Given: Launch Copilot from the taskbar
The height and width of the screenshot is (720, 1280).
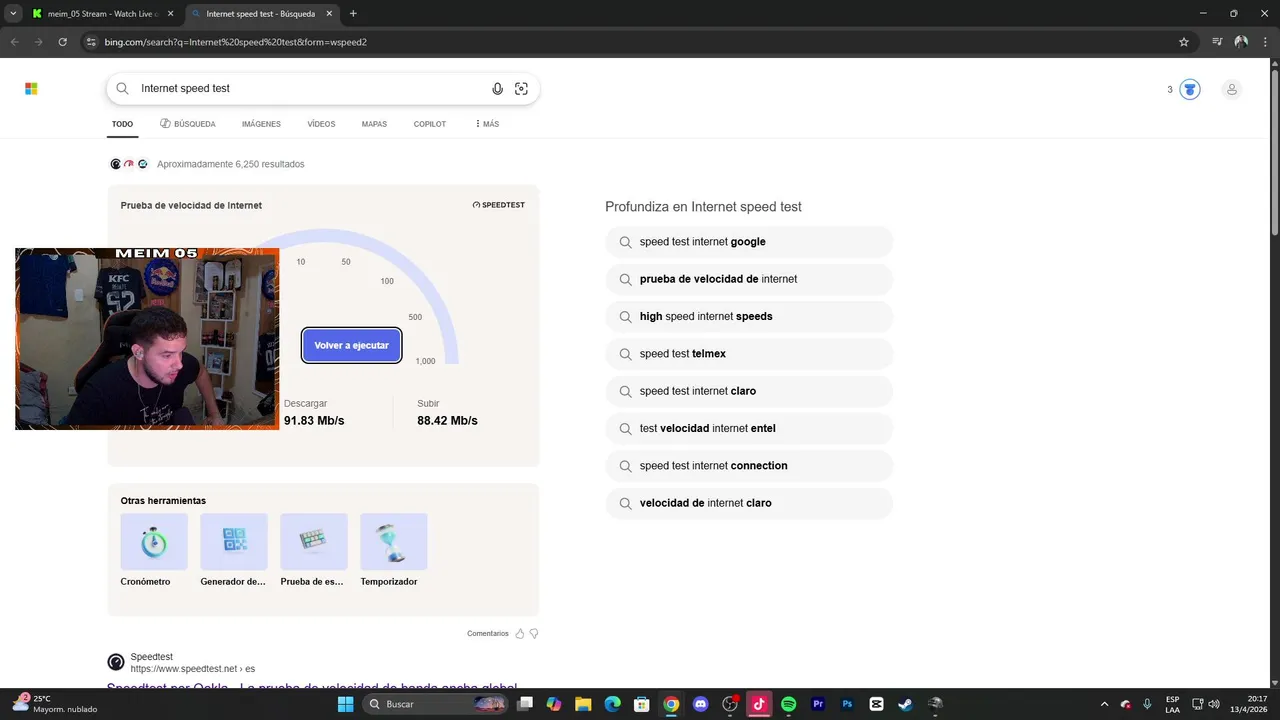Looking at the screenshot, I should click(x=554, y=704).
